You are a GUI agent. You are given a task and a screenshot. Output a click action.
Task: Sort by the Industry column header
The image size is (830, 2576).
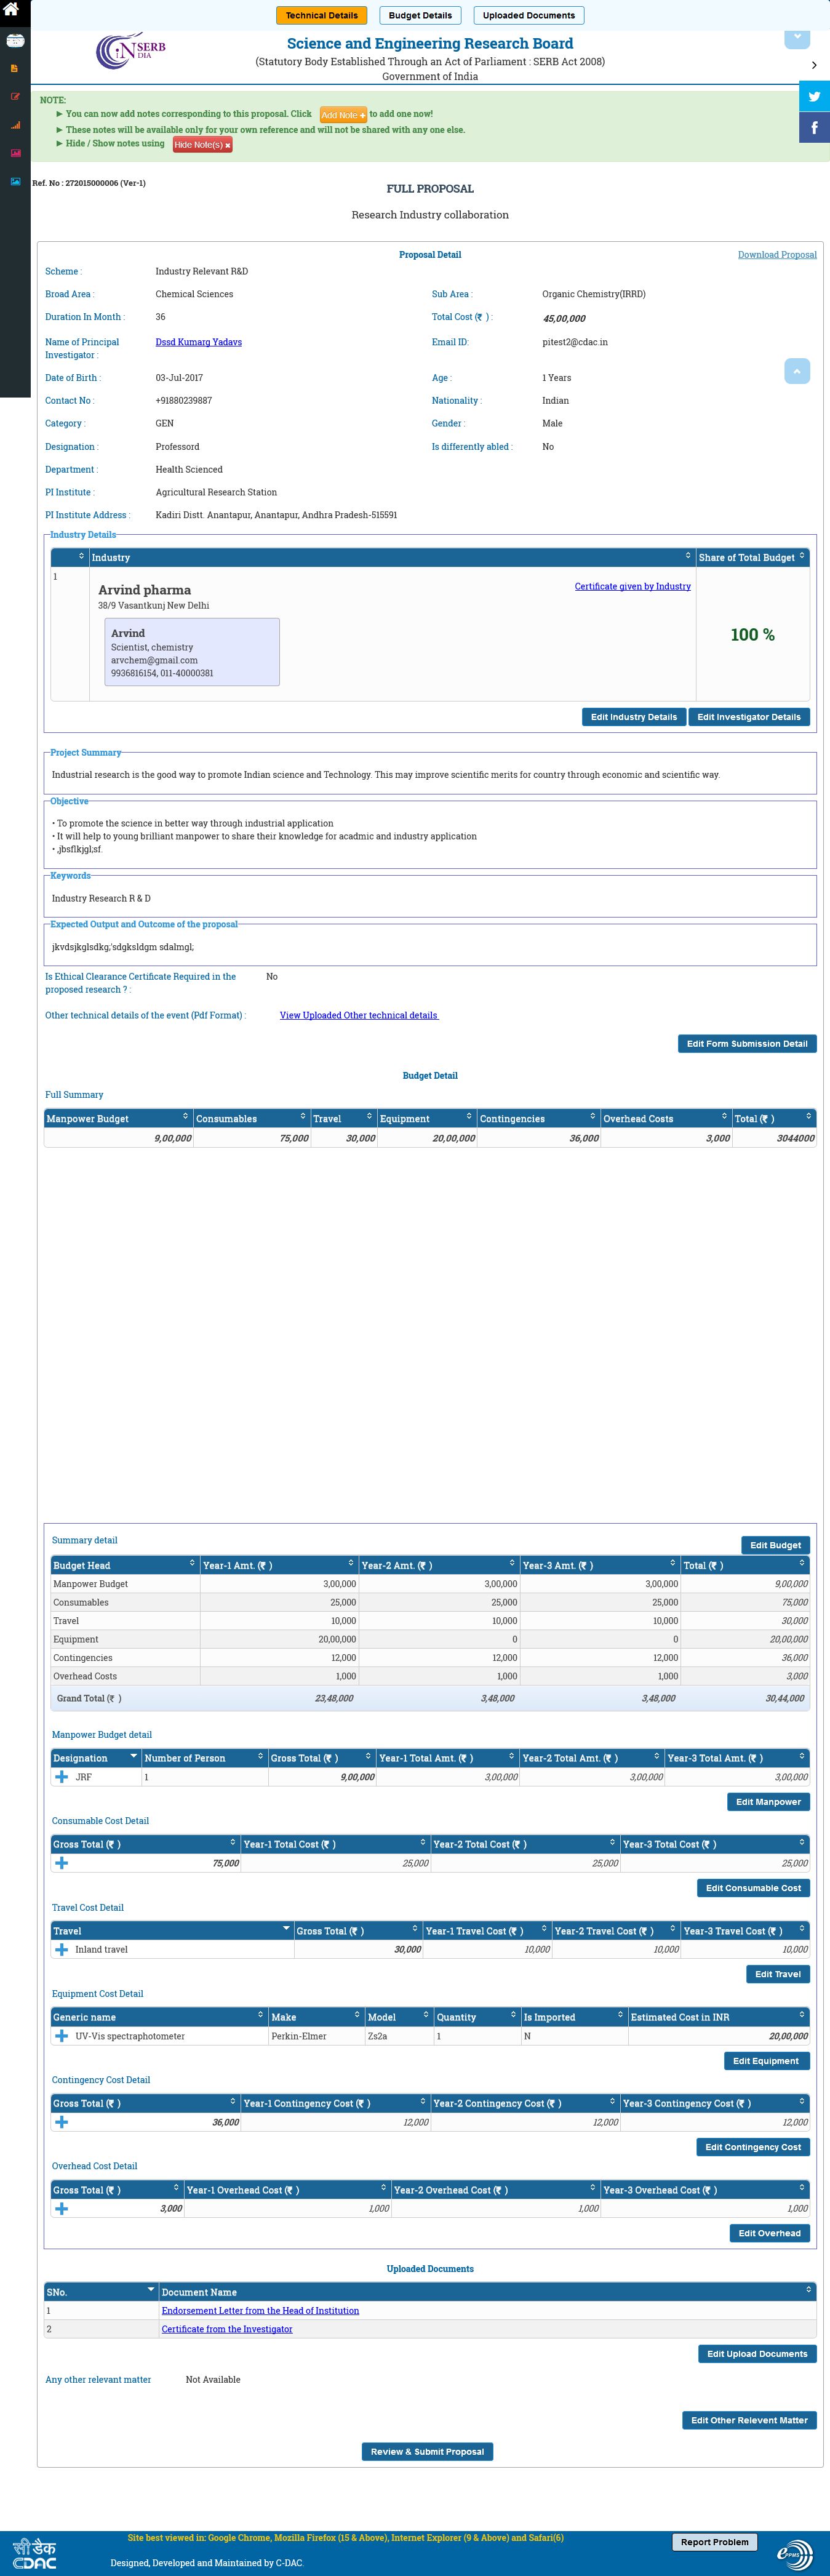click(x=392, y=557)
